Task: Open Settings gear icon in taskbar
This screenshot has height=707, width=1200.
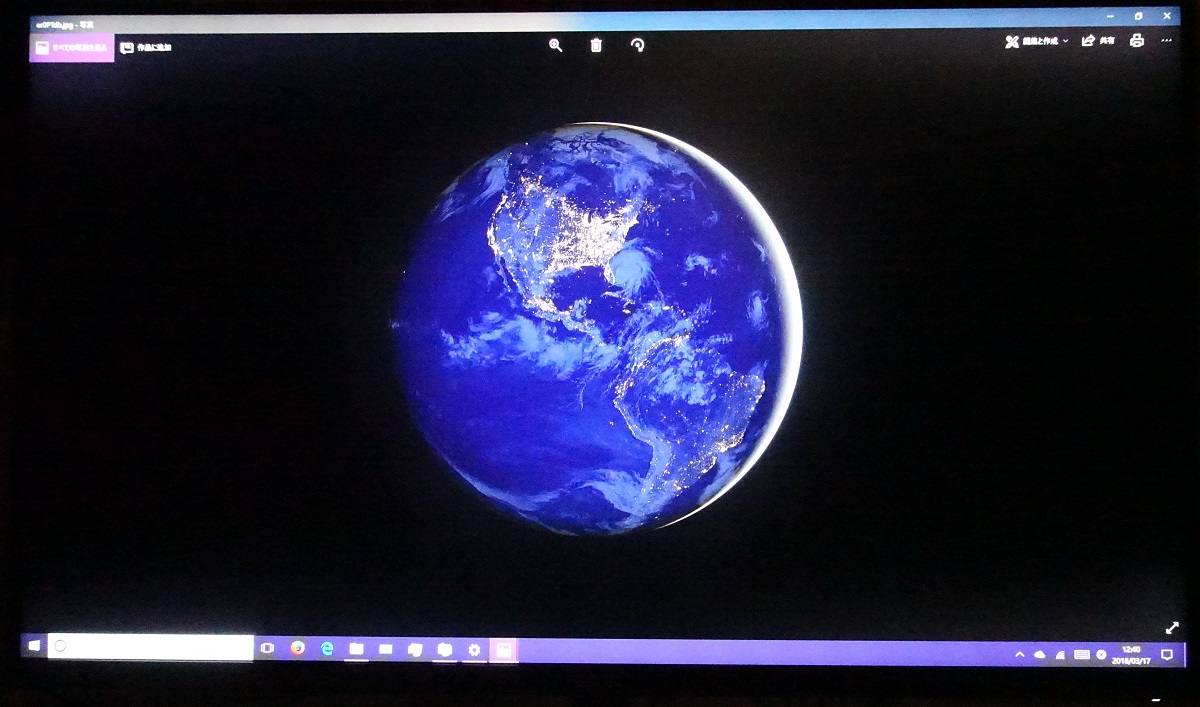Action: 474,650
